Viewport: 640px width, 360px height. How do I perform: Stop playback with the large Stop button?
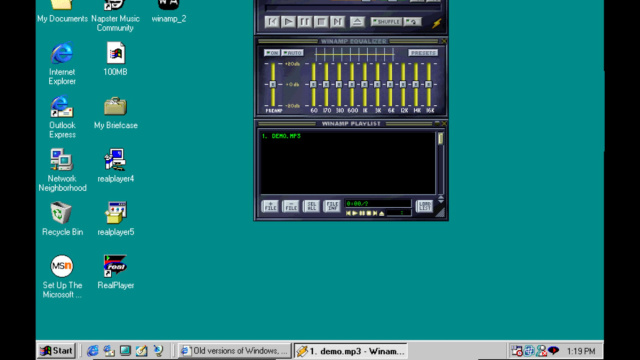click(321, 22)
